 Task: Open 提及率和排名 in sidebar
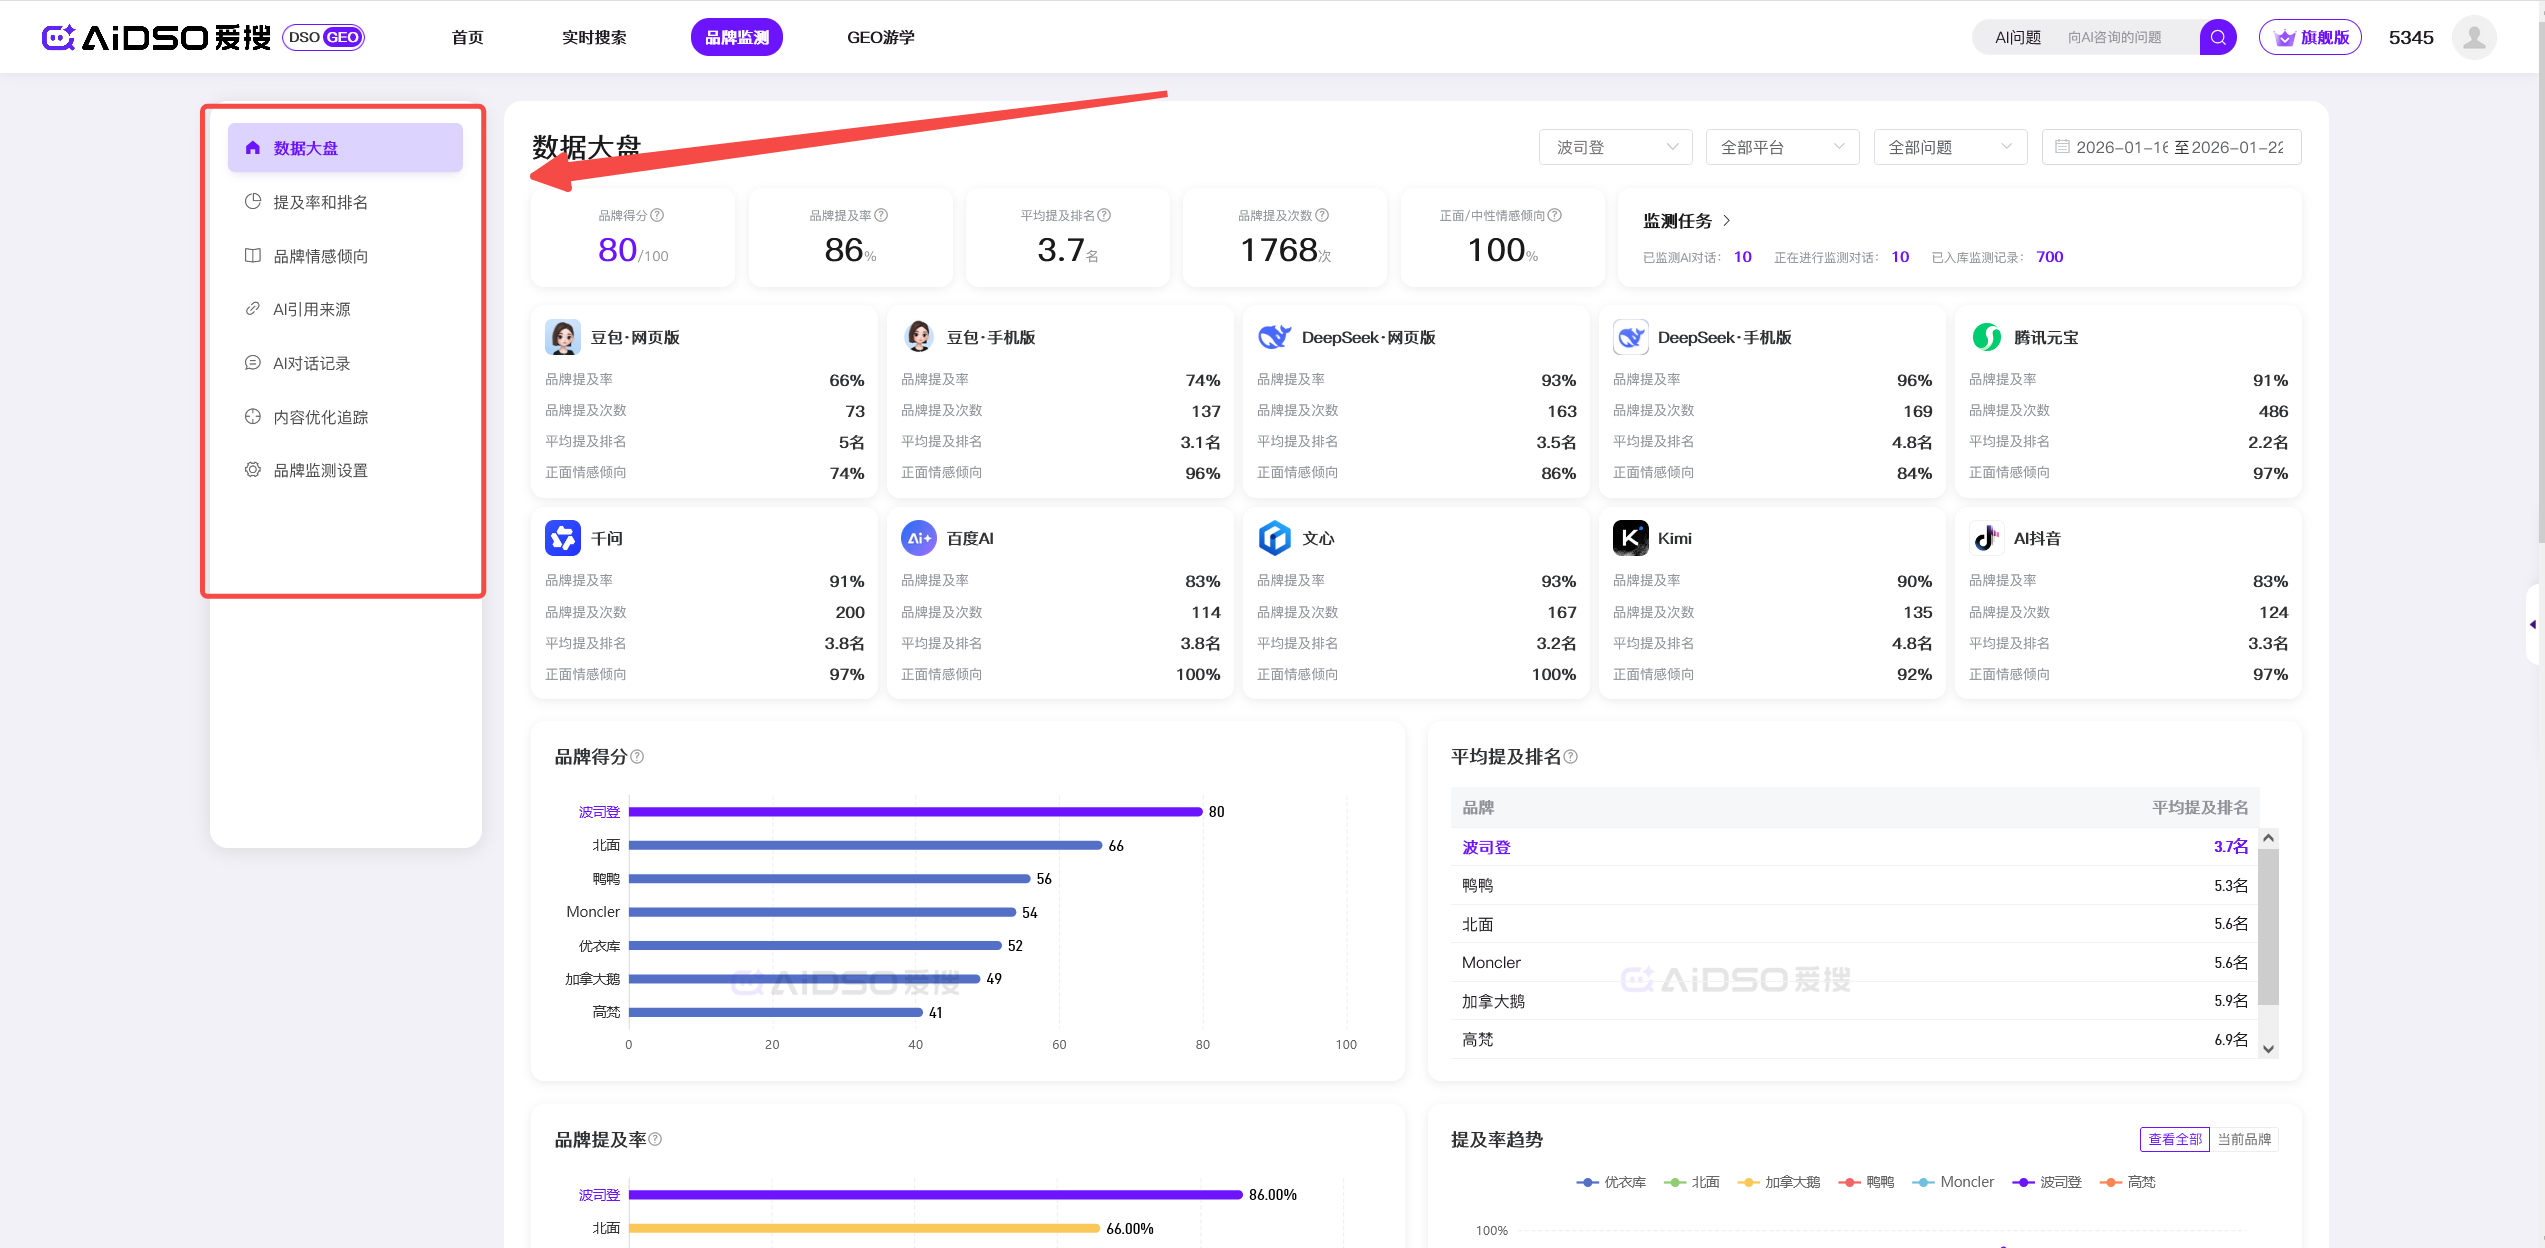[x=320, y=202]
